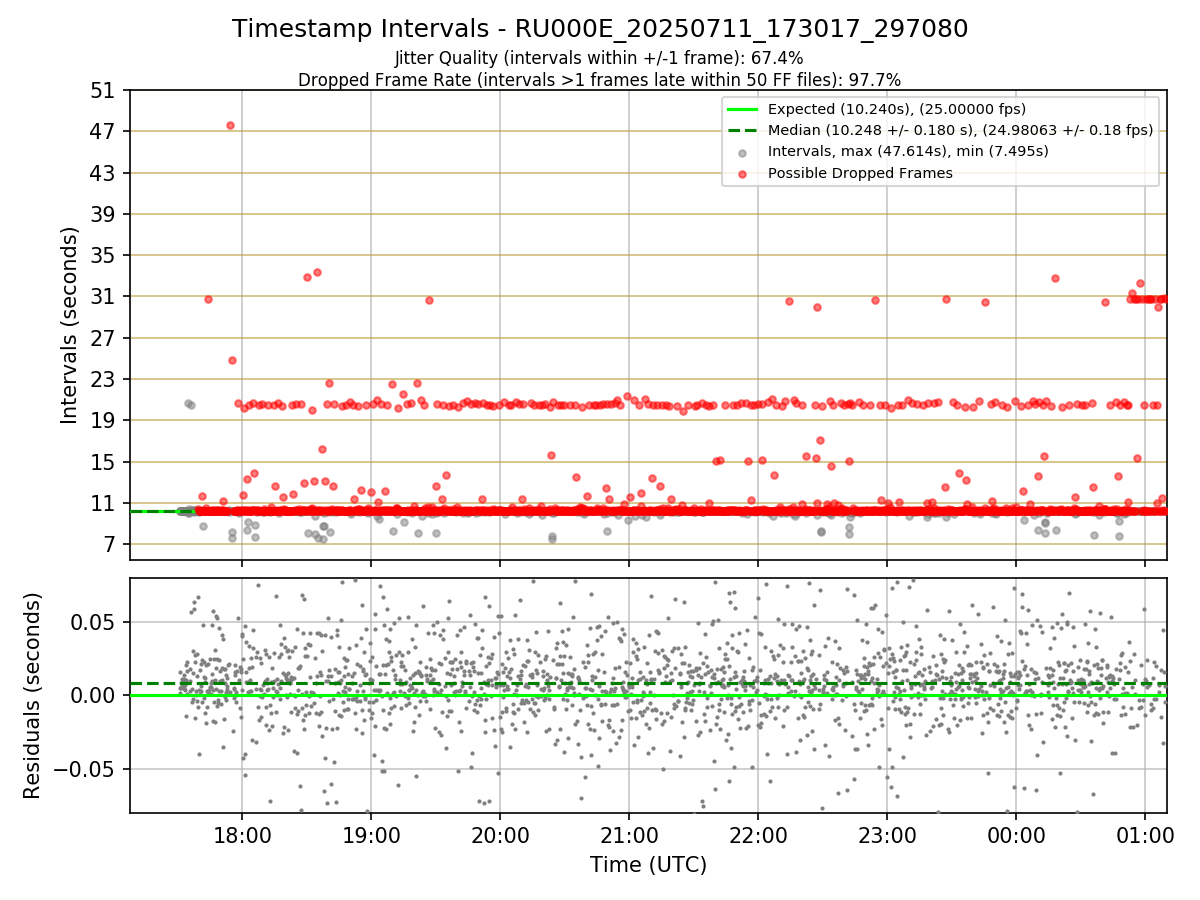
Task: Click the solid green line sample in legend
Action: click(742, 109)
